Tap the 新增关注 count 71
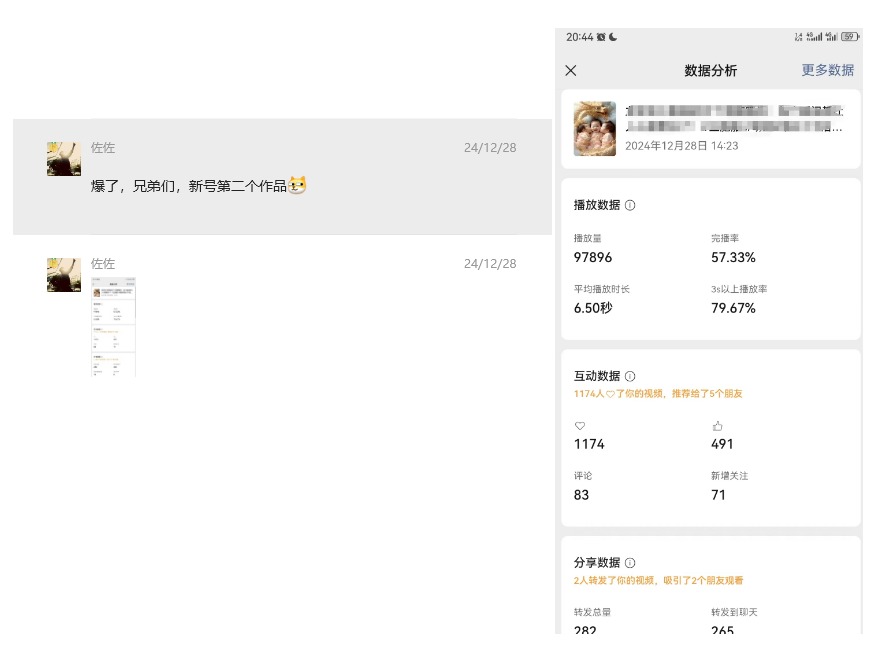Viewport: 872px width, 663px height. 718,495
